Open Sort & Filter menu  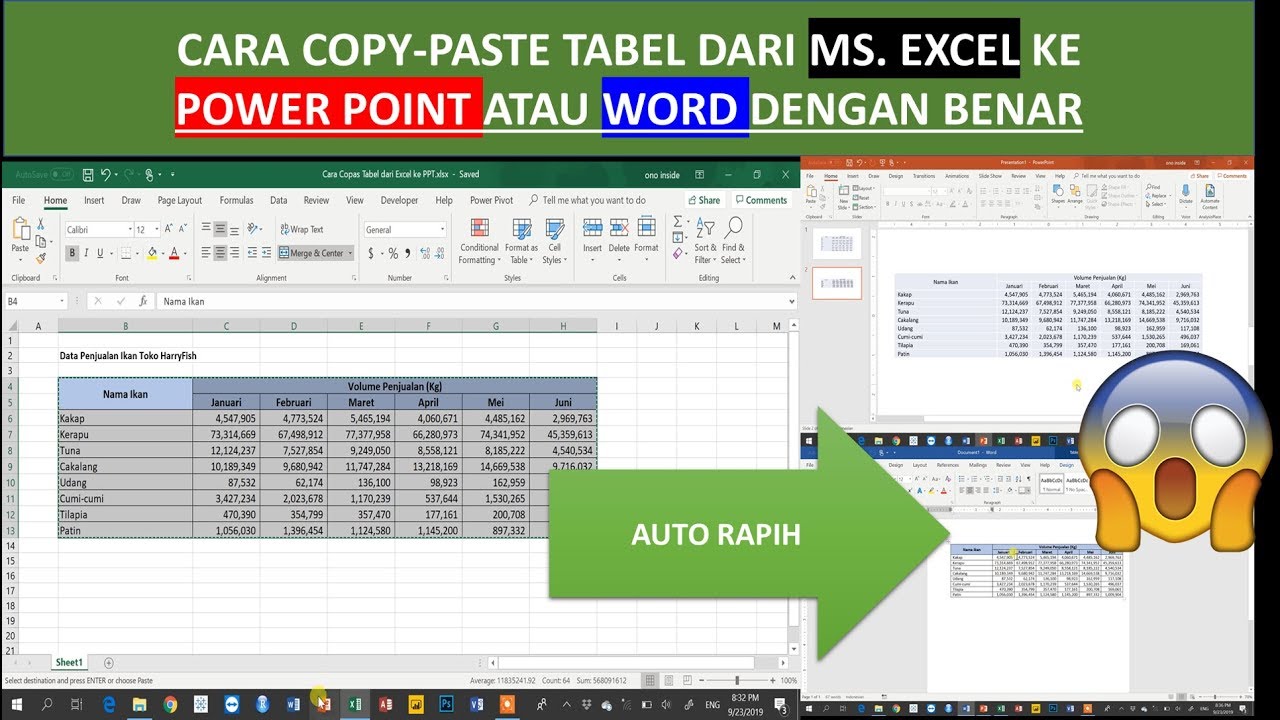(x=706, y=241)
